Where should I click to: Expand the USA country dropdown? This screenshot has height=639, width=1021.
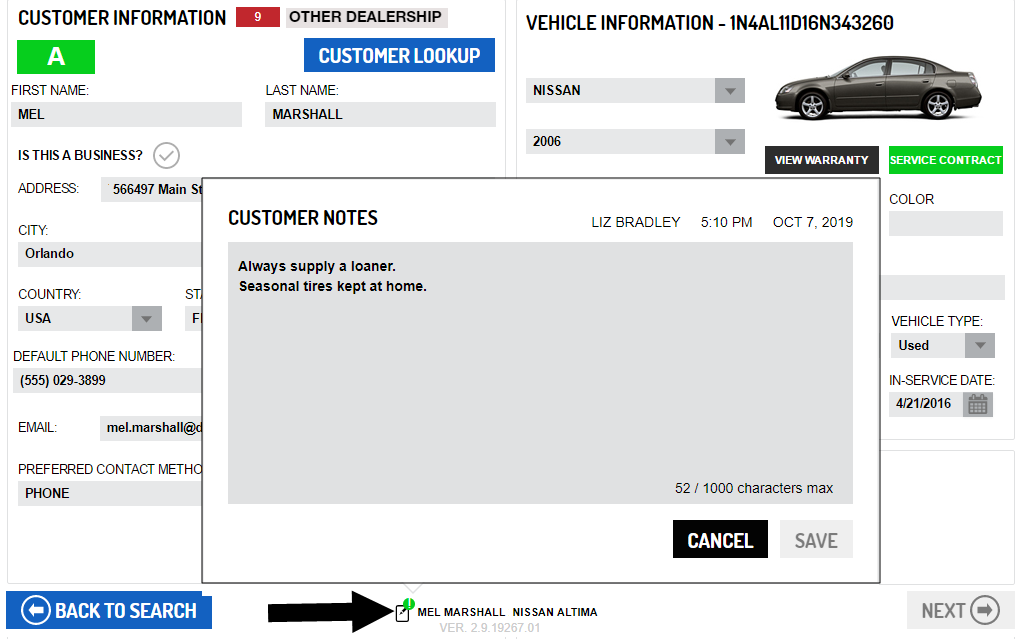147,319
